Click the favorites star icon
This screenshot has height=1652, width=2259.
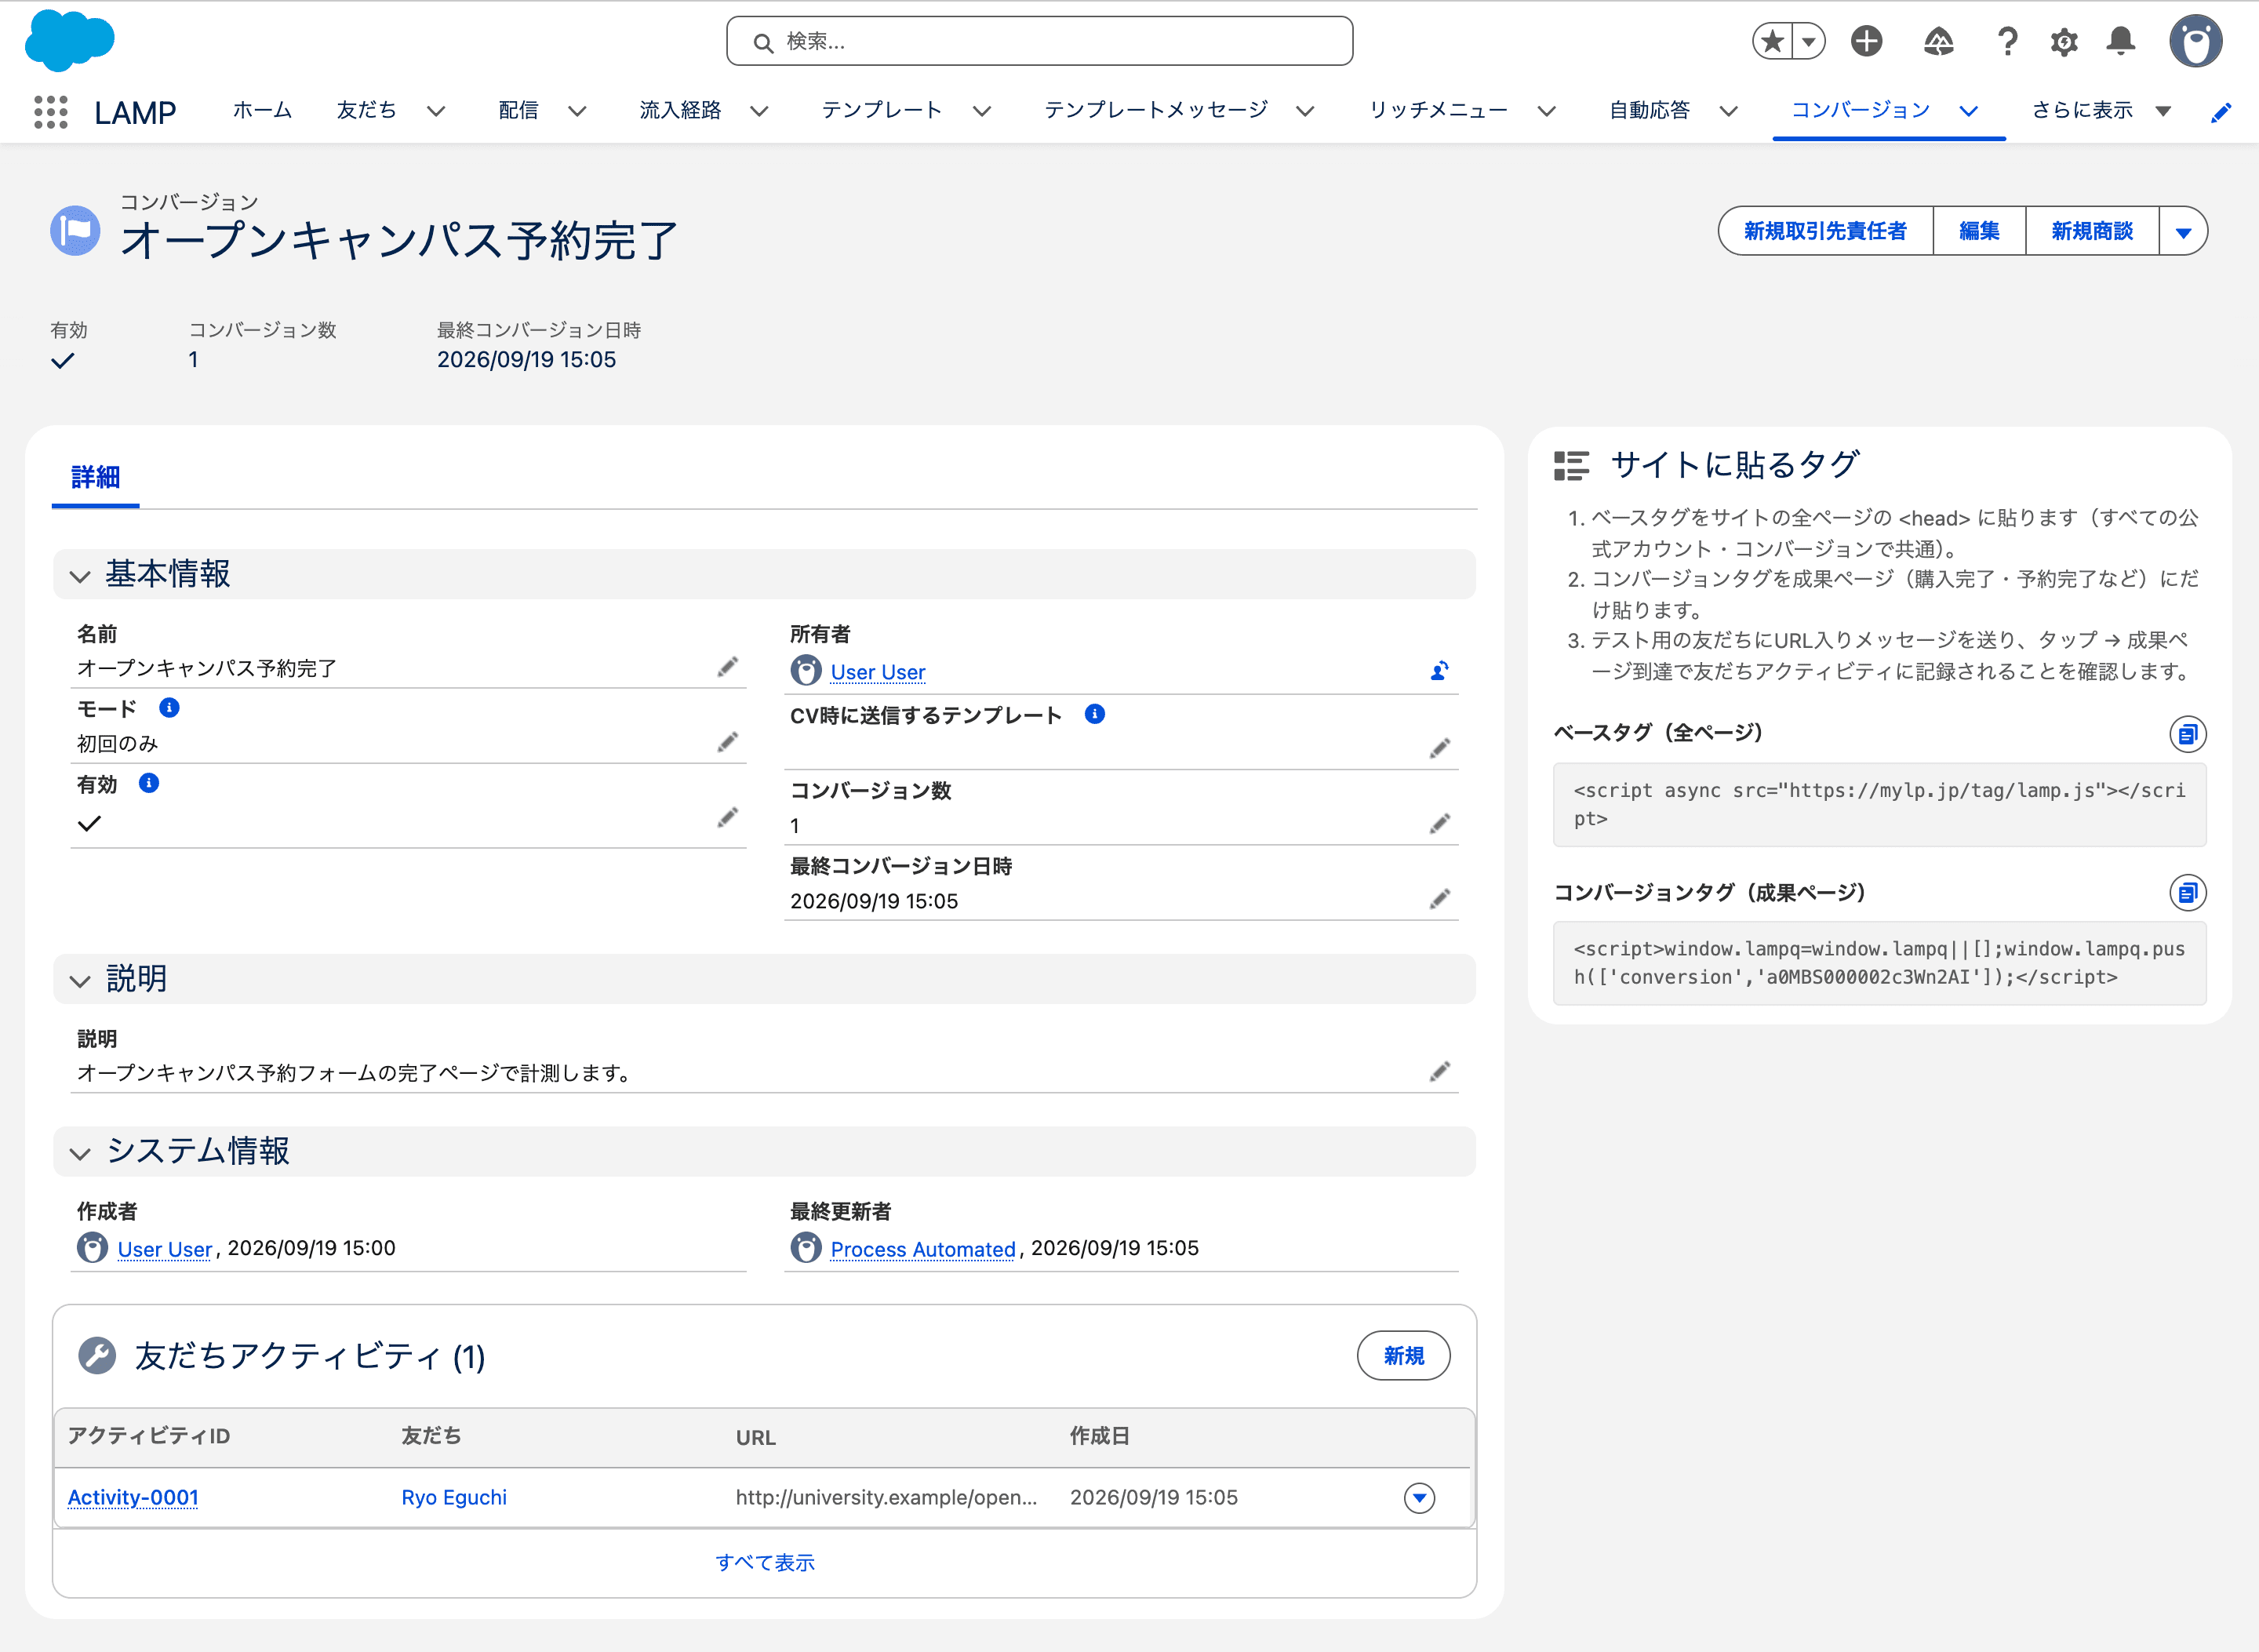pos(1772,41)
